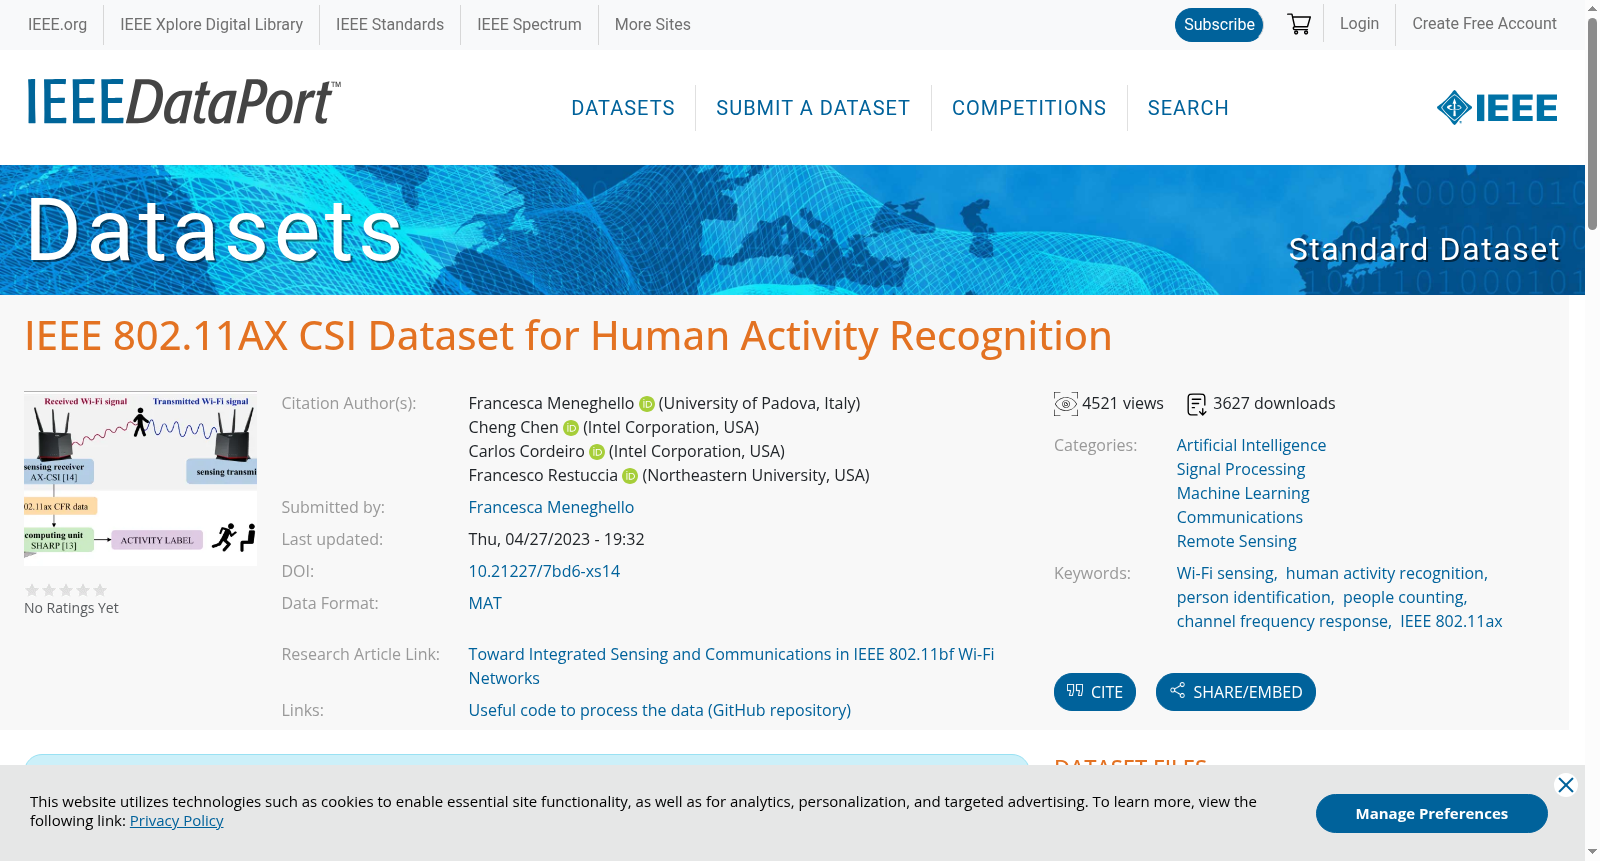Viewport: 1600px width, 861px height.
Task: Click the Manage Preferences button
Action: [x=1432, y=813]
